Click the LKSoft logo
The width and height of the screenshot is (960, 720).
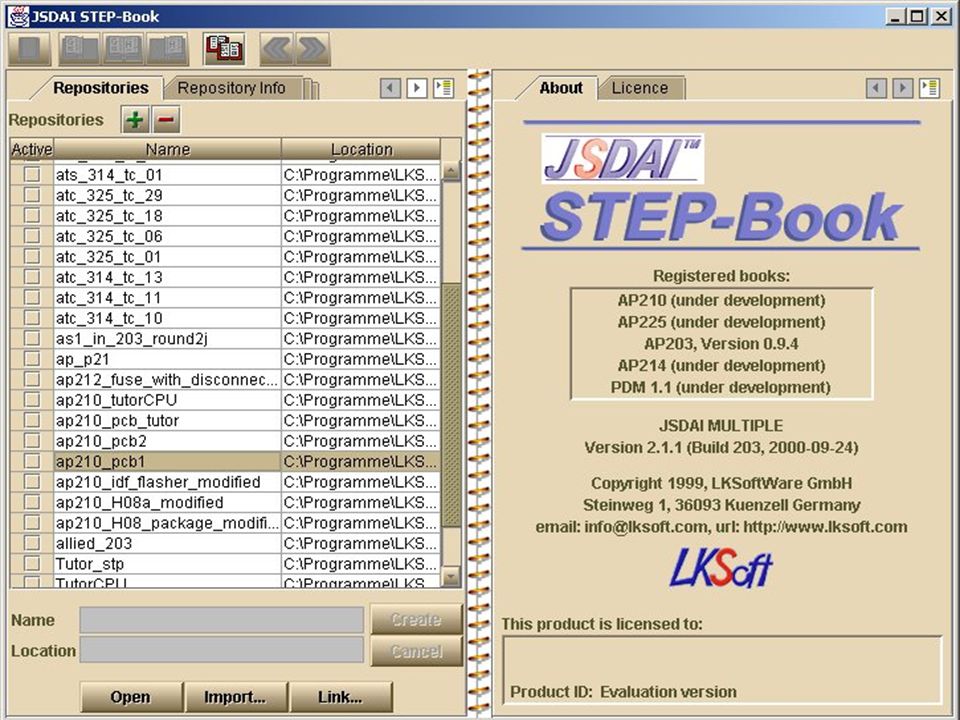pyautogui.click(x=720, y=568)
